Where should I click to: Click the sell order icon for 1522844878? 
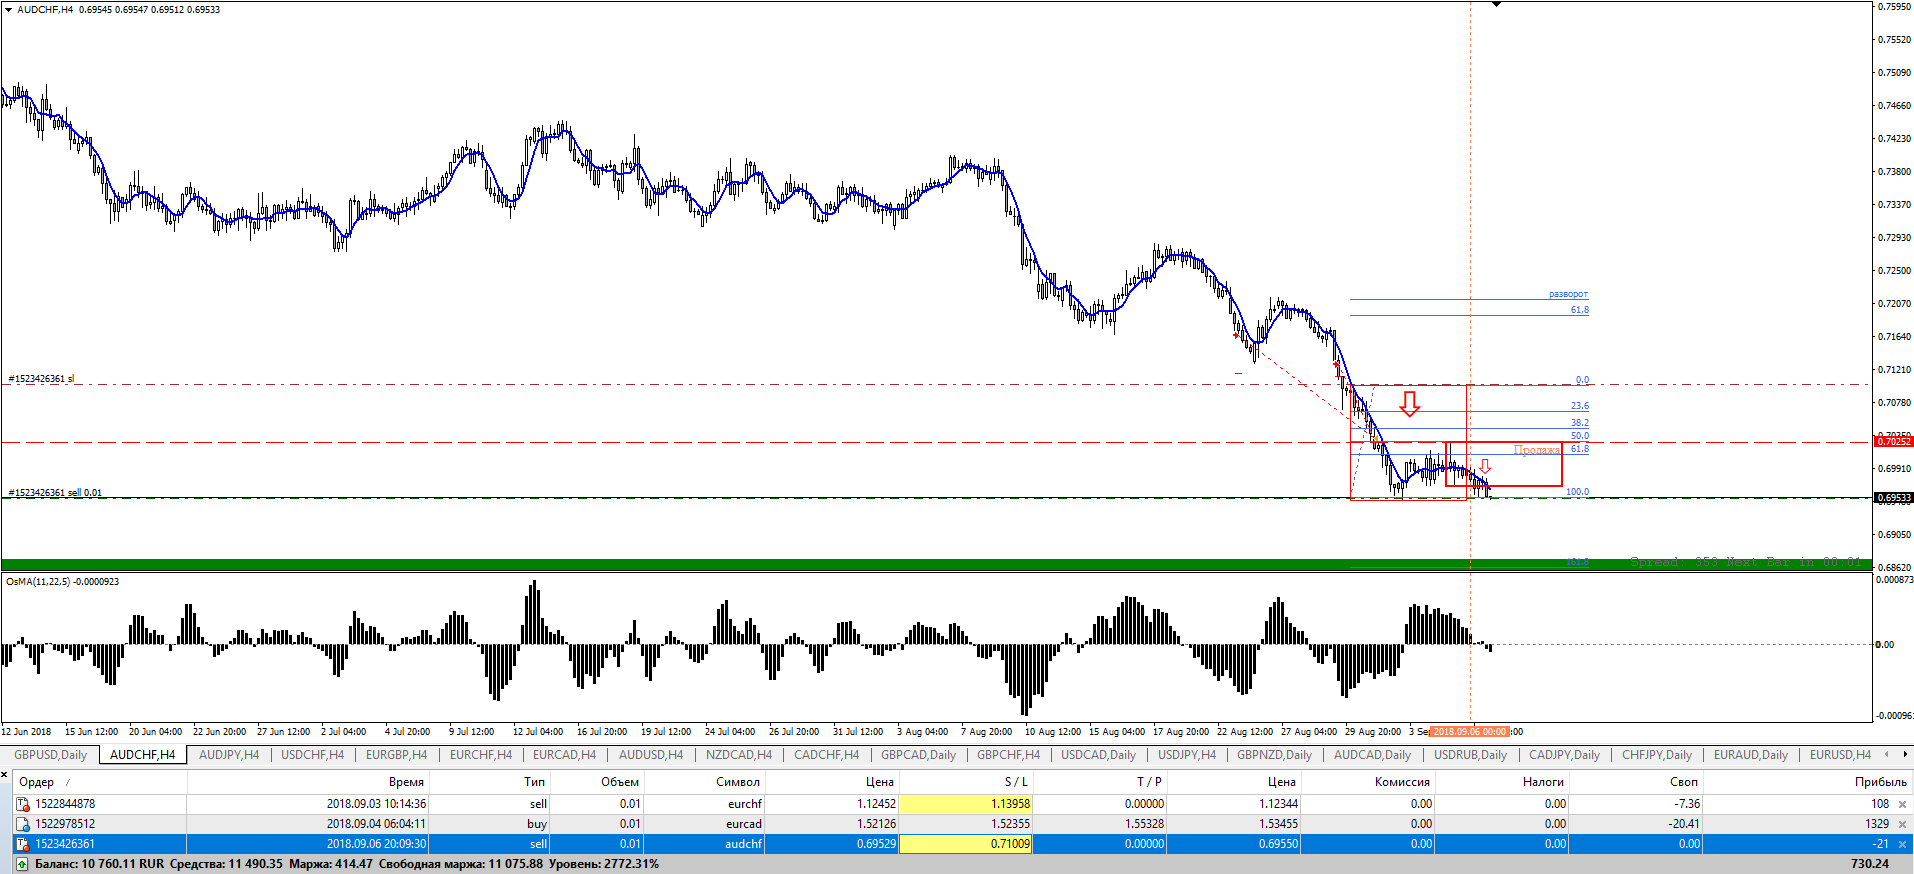pyautogui.click(x=22, y=804)
